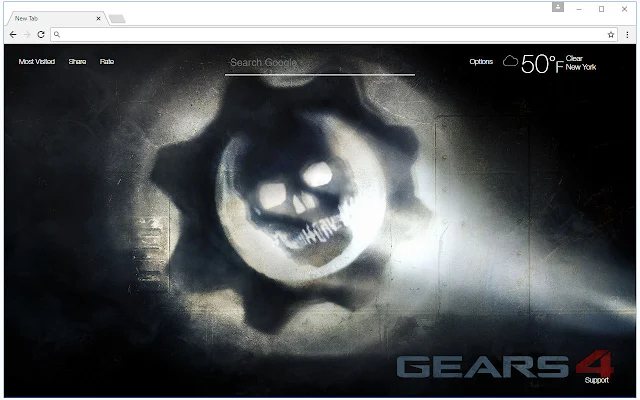The image size is (640, 400).
Task: Click the Clear weather condition text
Action: coord(574,58)
